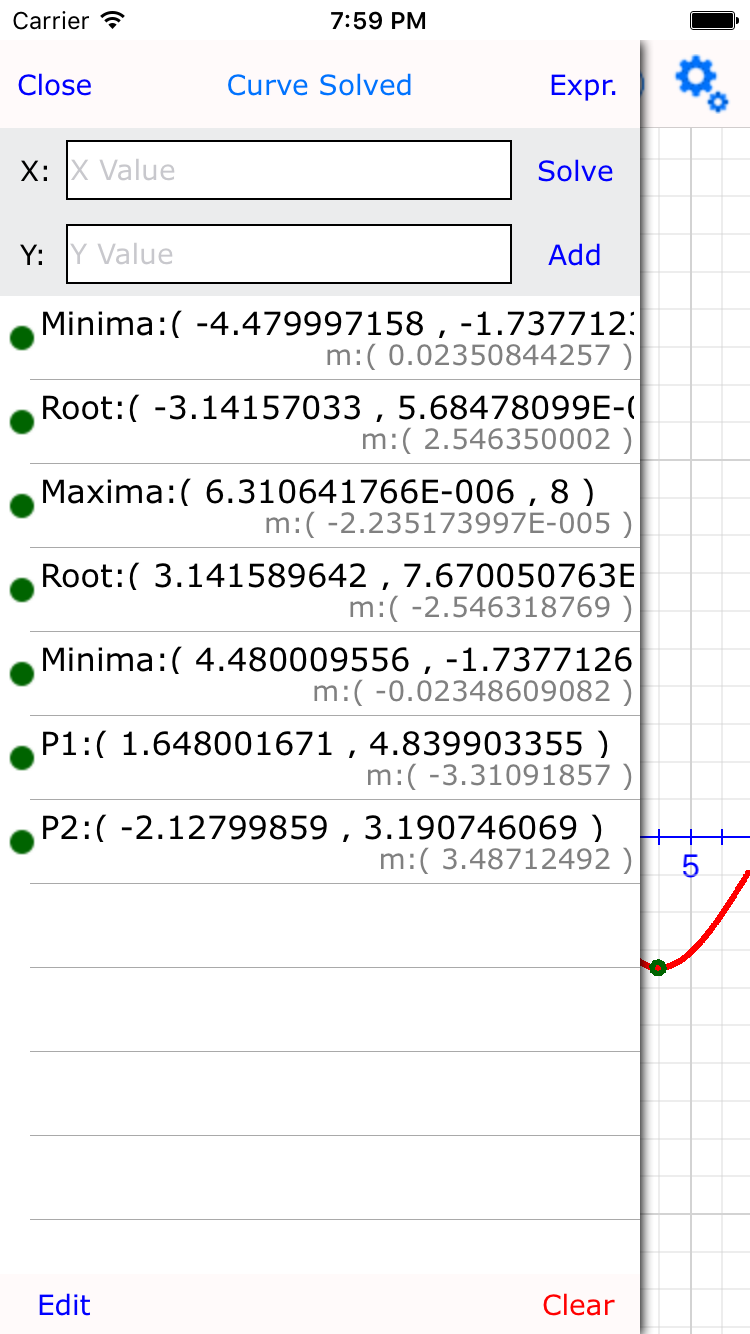Viewport: 750px width, 1334px height.
Task: Select the P1 point row 1.648001671
Action: [x=320, y=758]
